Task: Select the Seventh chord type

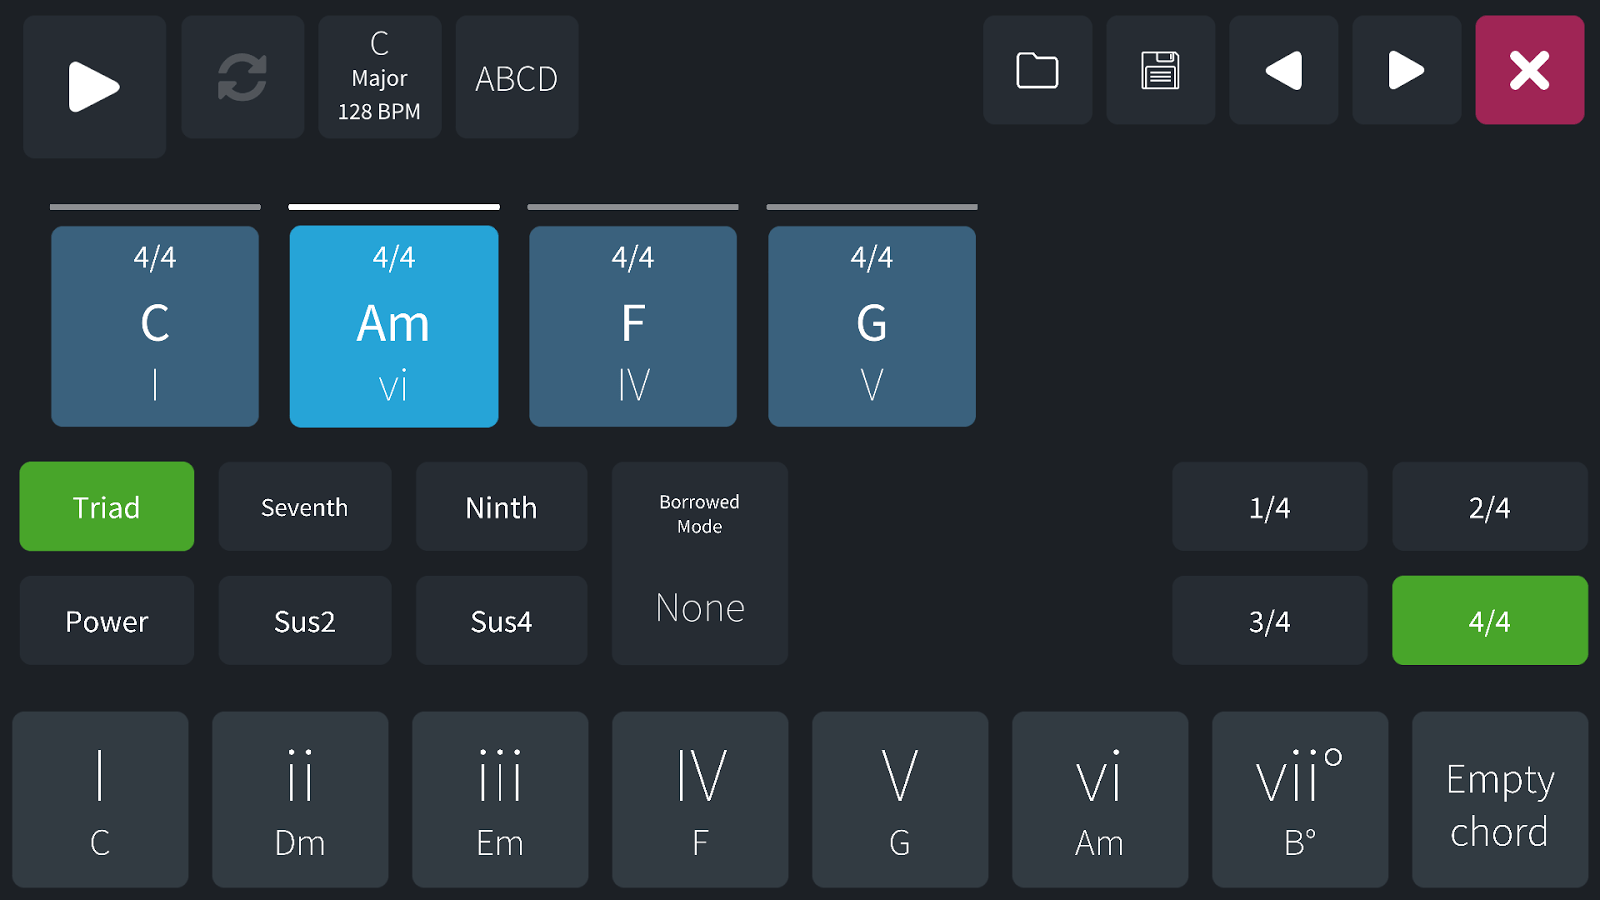Action: tap(304, 507)
